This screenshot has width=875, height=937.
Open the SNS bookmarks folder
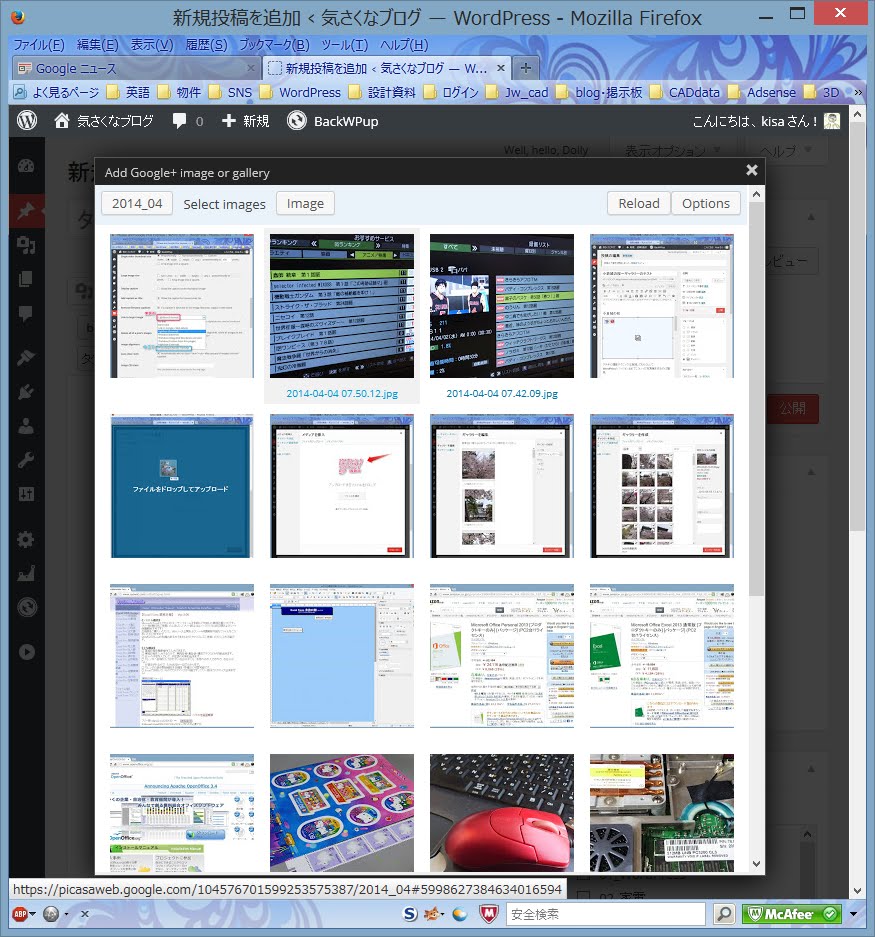[231, 92]
